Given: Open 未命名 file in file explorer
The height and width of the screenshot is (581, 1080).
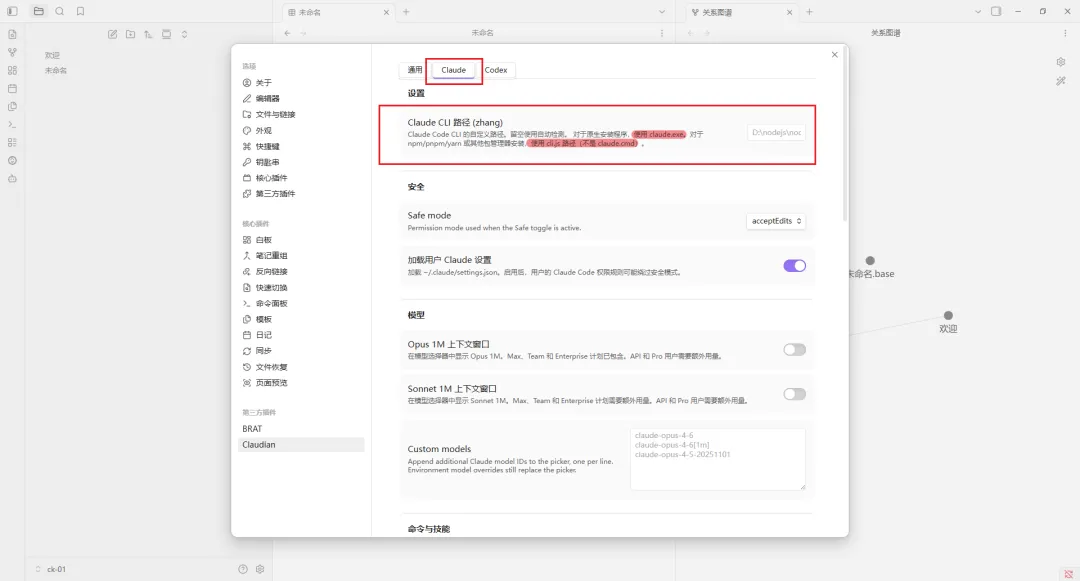Looking at the screenshot, I should pyautogui.click(x=56, y=70).
